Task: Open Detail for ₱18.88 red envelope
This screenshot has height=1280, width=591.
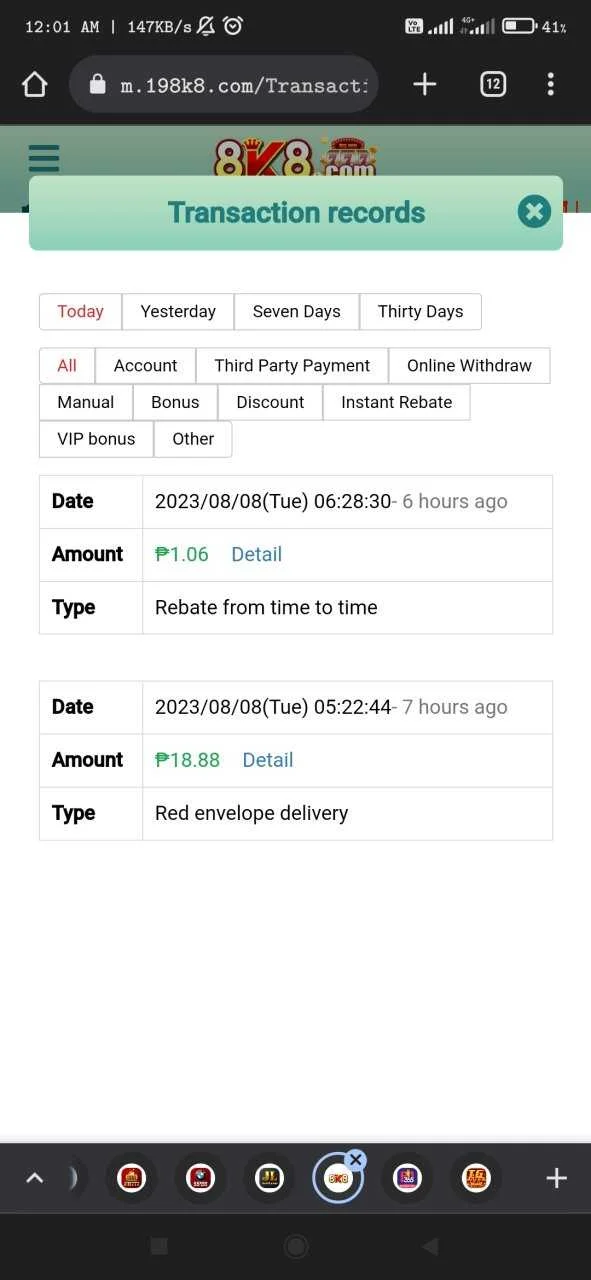Action: [x=268, y=760]
